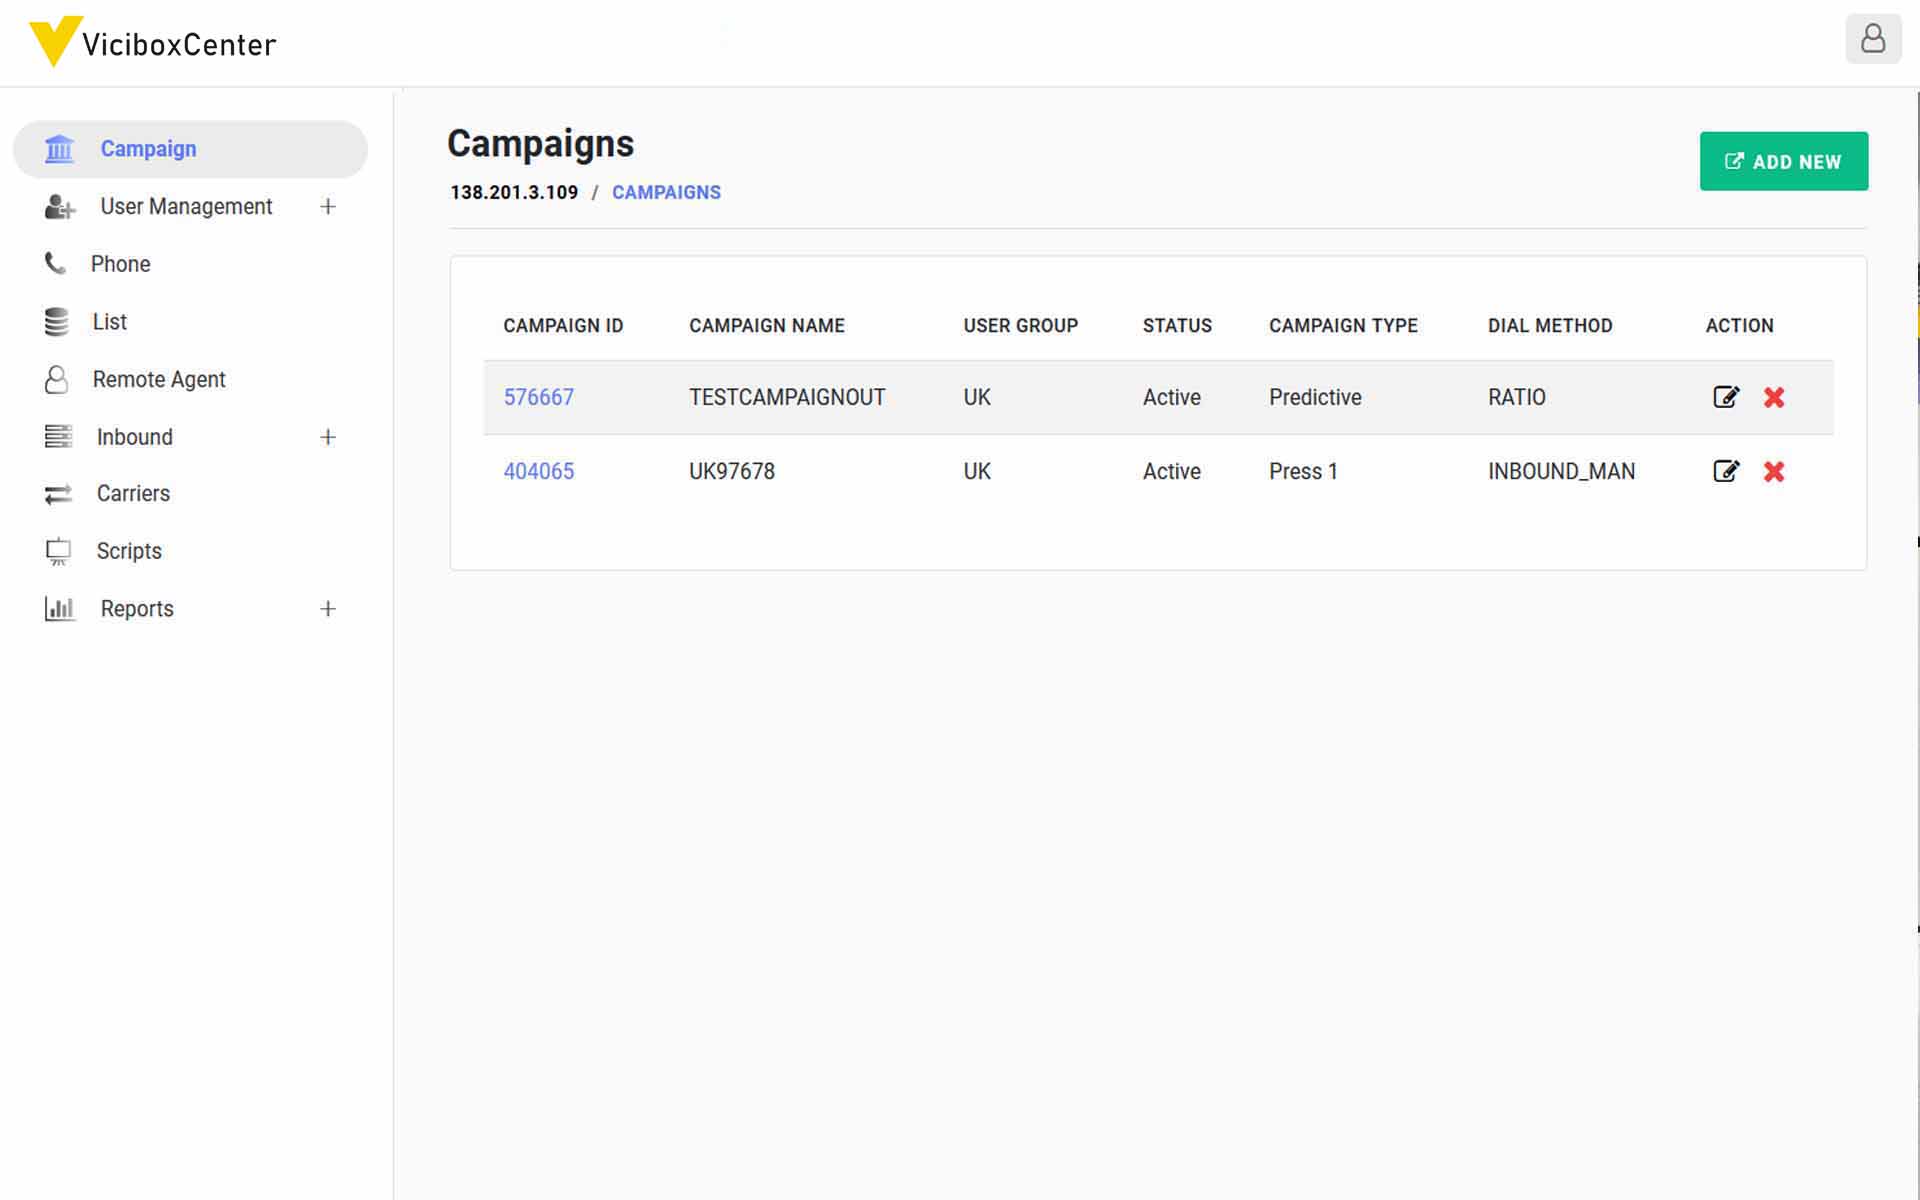The width and height of the screenshot is (1920, 1200).
Task: Click the List database icon
Action: coord(57,321)
